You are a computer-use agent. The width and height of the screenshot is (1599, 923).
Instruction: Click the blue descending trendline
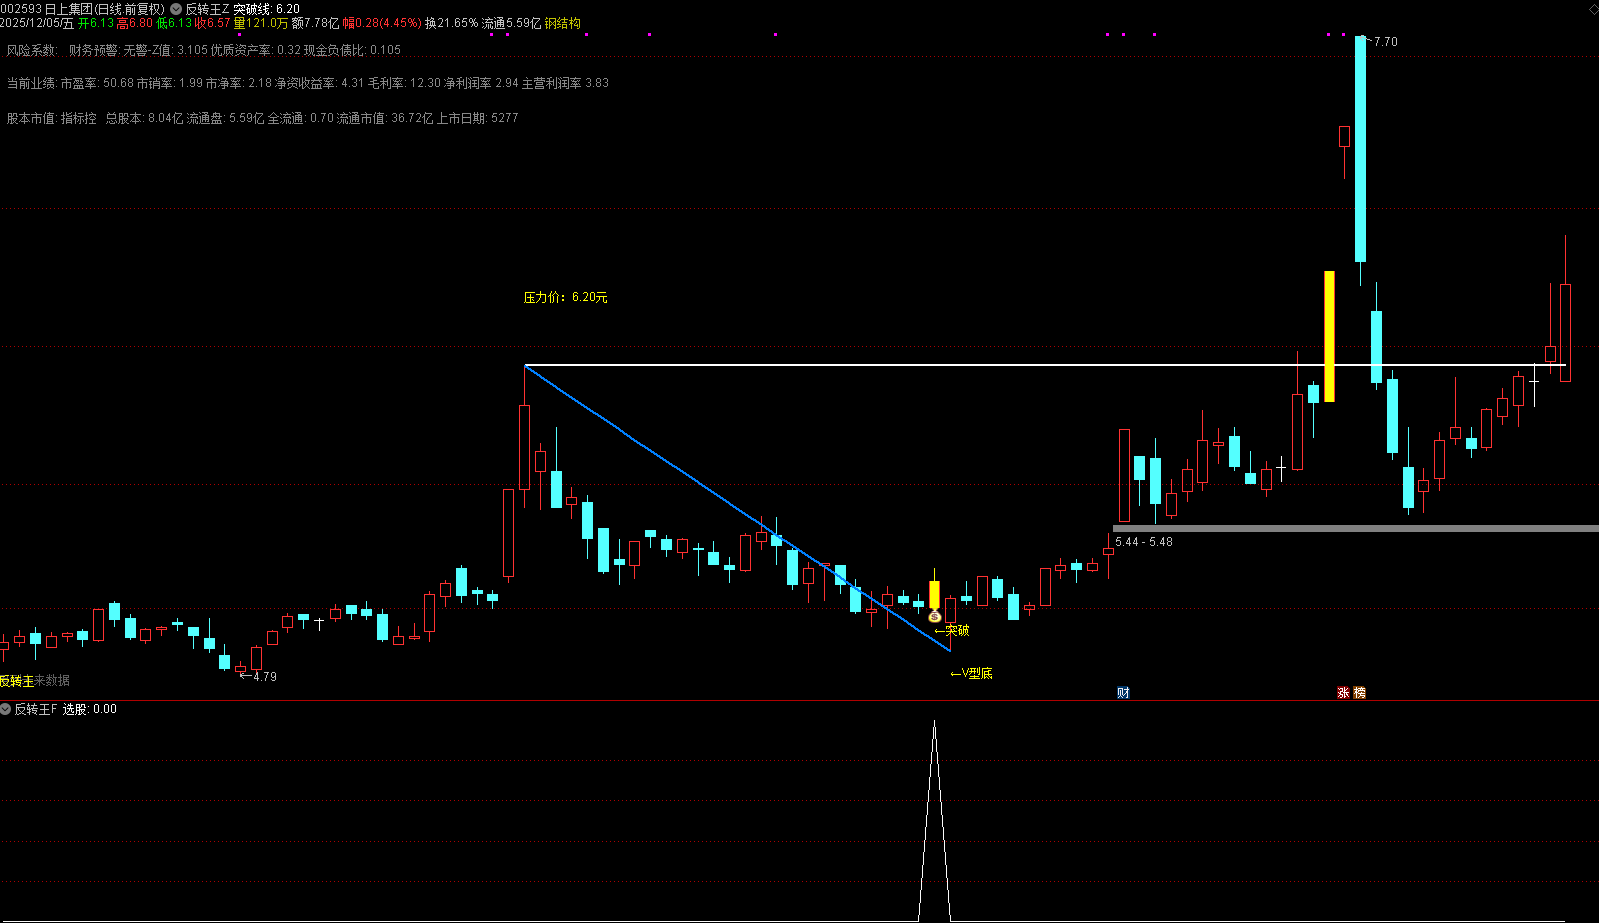[737, 508]
